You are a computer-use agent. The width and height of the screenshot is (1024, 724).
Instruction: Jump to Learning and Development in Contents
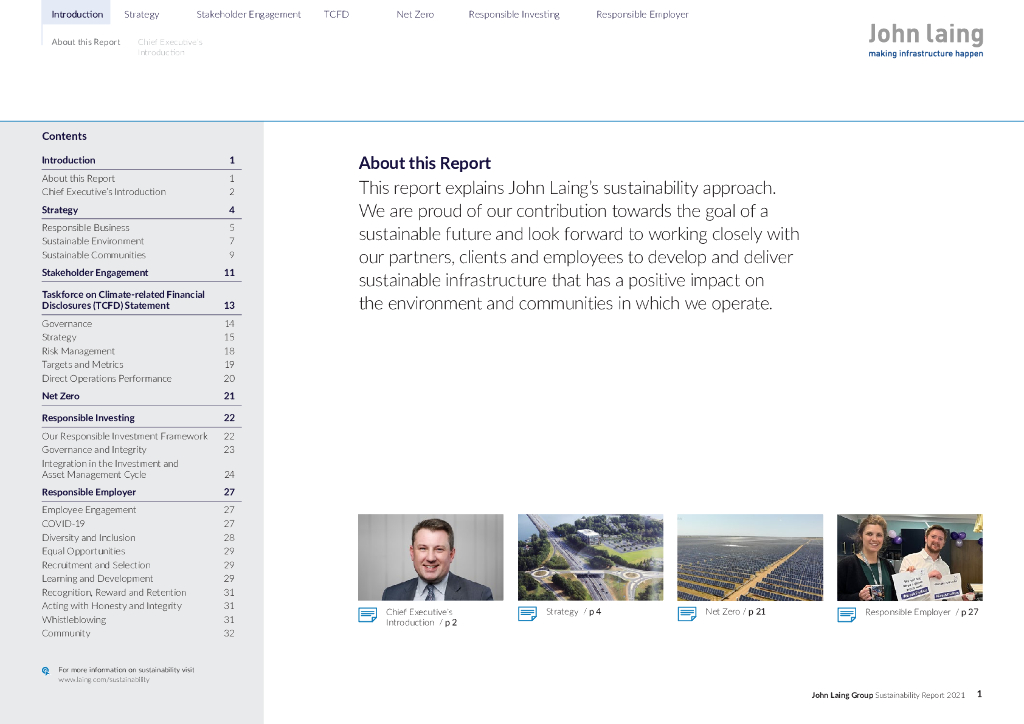point(138,579)
